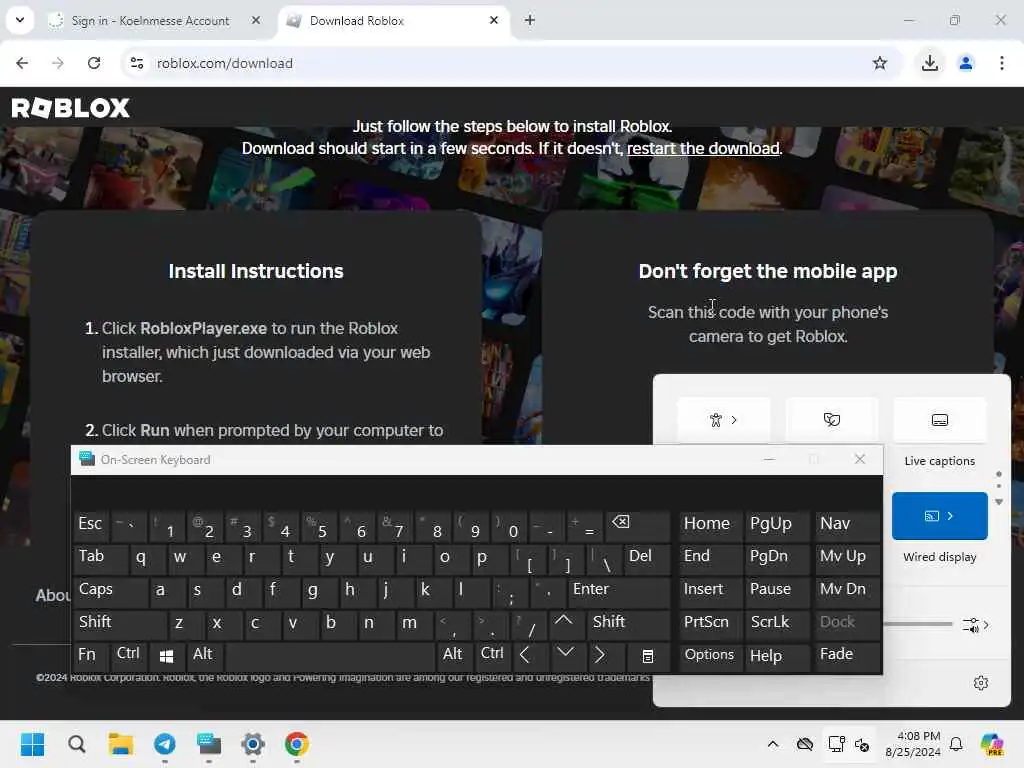Open notifications bell in taskbar
The image size is (1024, 768).
[956, 744]
